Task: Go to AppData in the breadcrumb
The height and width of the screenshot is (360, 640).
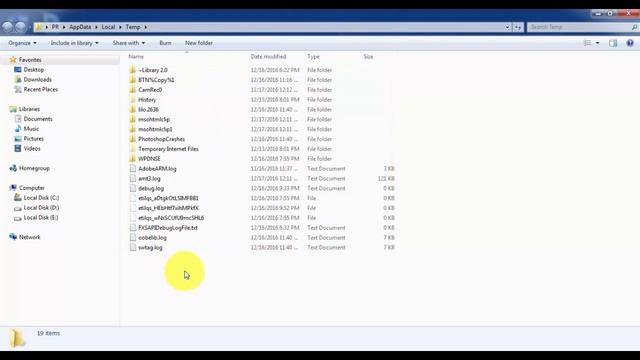Action: (x=80, y=27)
